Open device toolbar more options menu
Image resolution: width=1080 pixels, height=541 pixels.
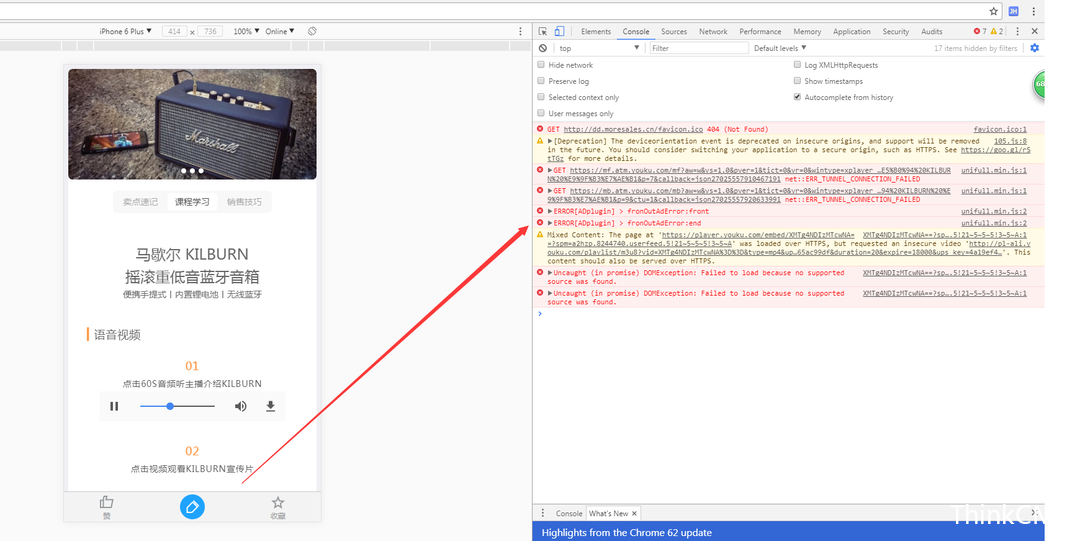pyautogui.click(x=520, y=31)
